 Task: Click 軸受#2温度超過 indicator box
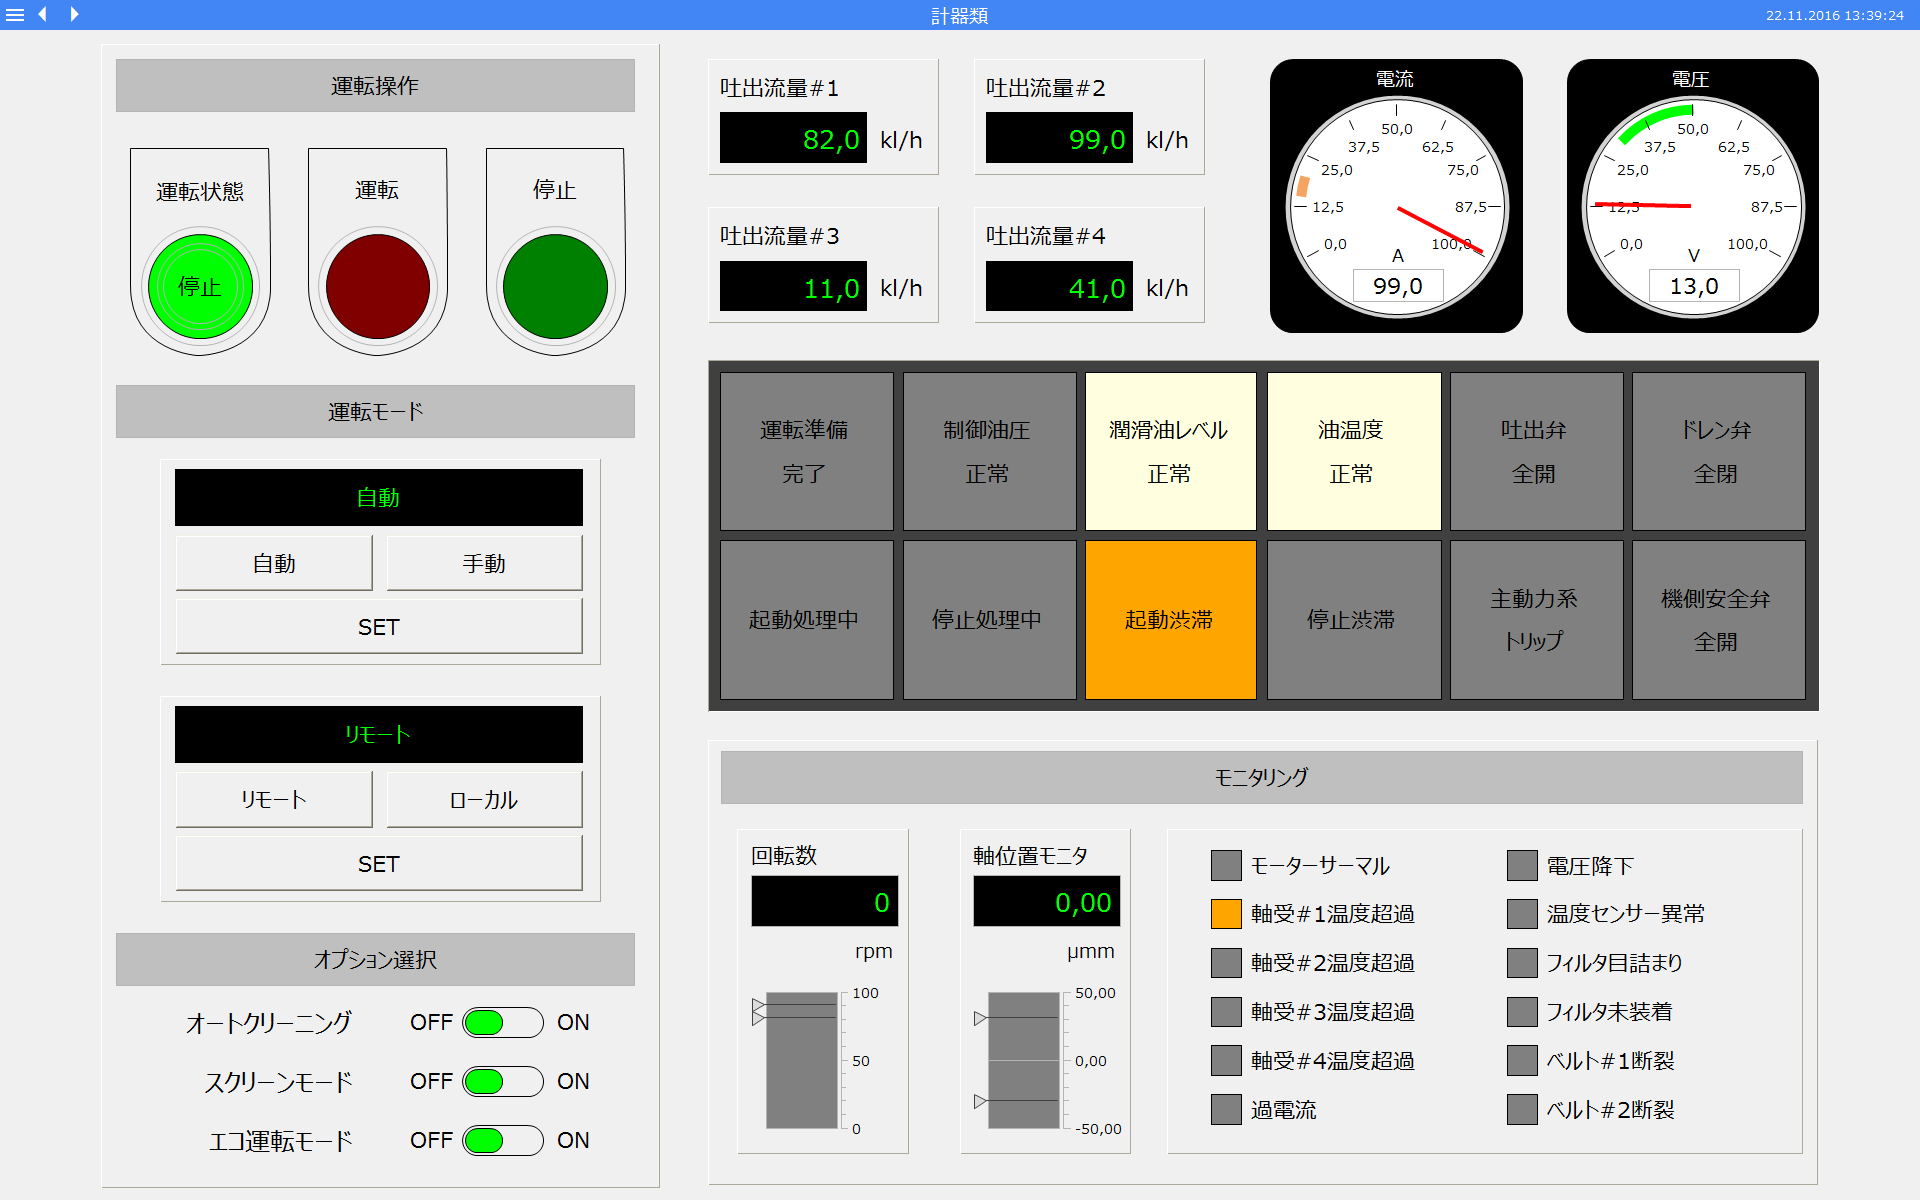pyautogui.click(x=1226, y=963)
